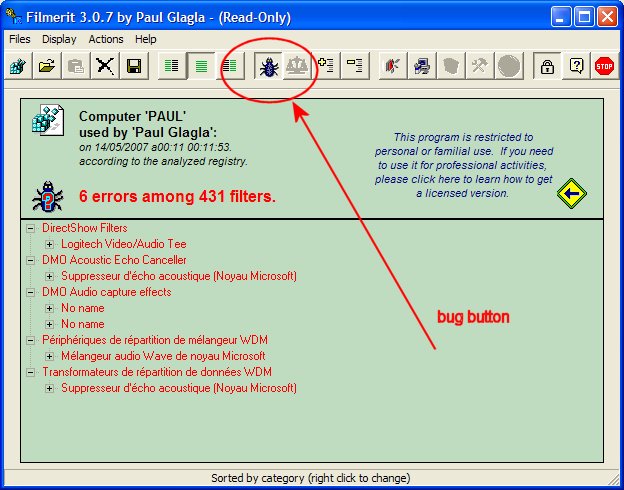
Task: Select the half black, half green list icon
Action: pyautogui.click(x=230, y=66)
